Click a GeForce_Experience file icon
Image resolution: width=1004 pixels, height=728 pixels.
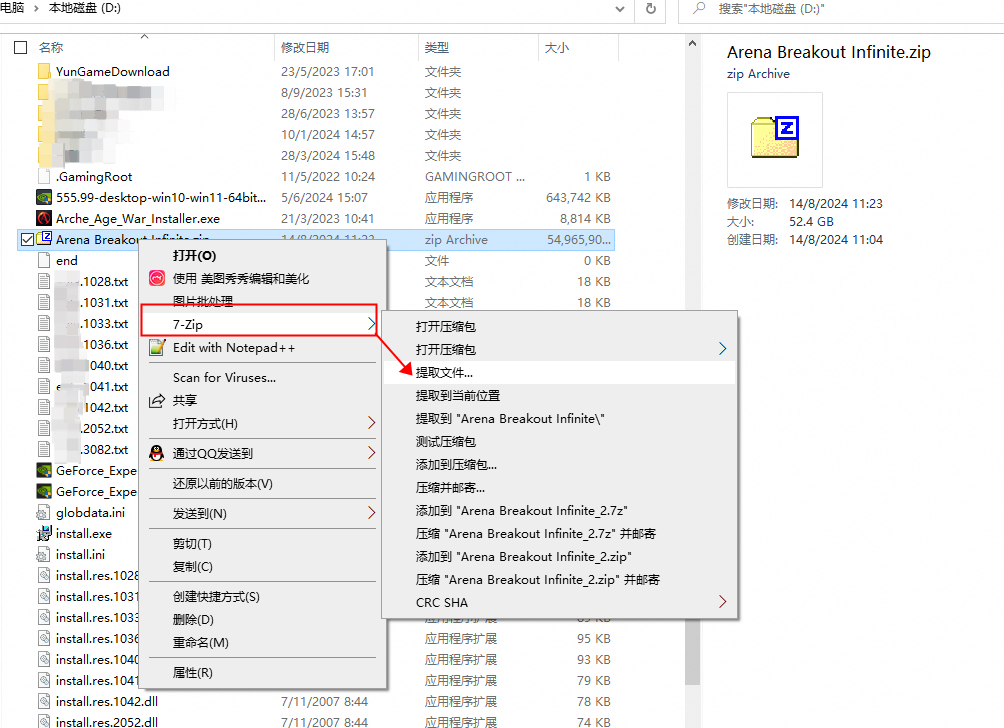tap(42, 470)
